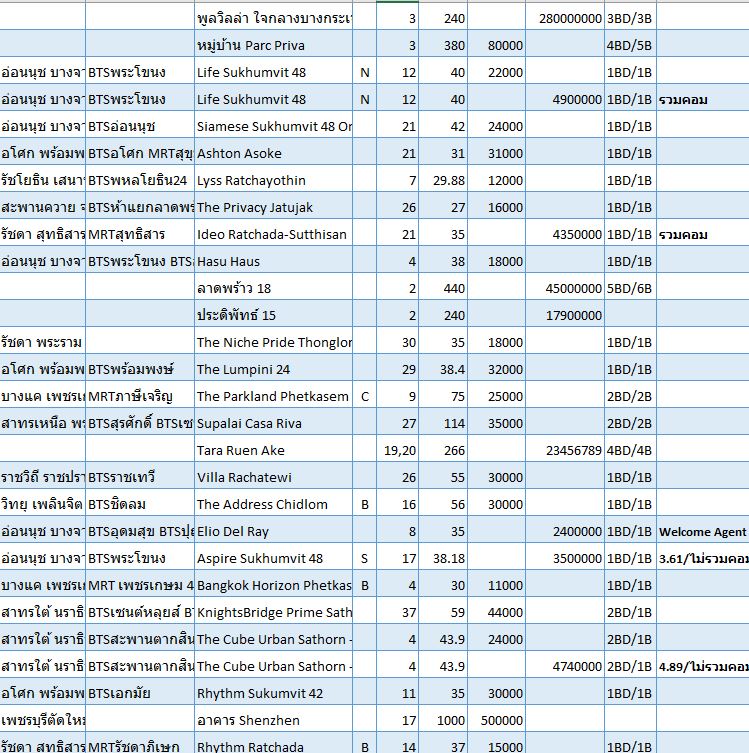Click the 4BD/5B room type cell

point(630,45)
